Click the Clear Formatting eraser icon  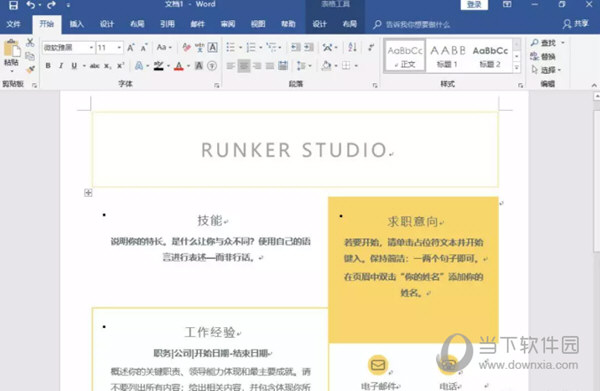pos(186,47)
